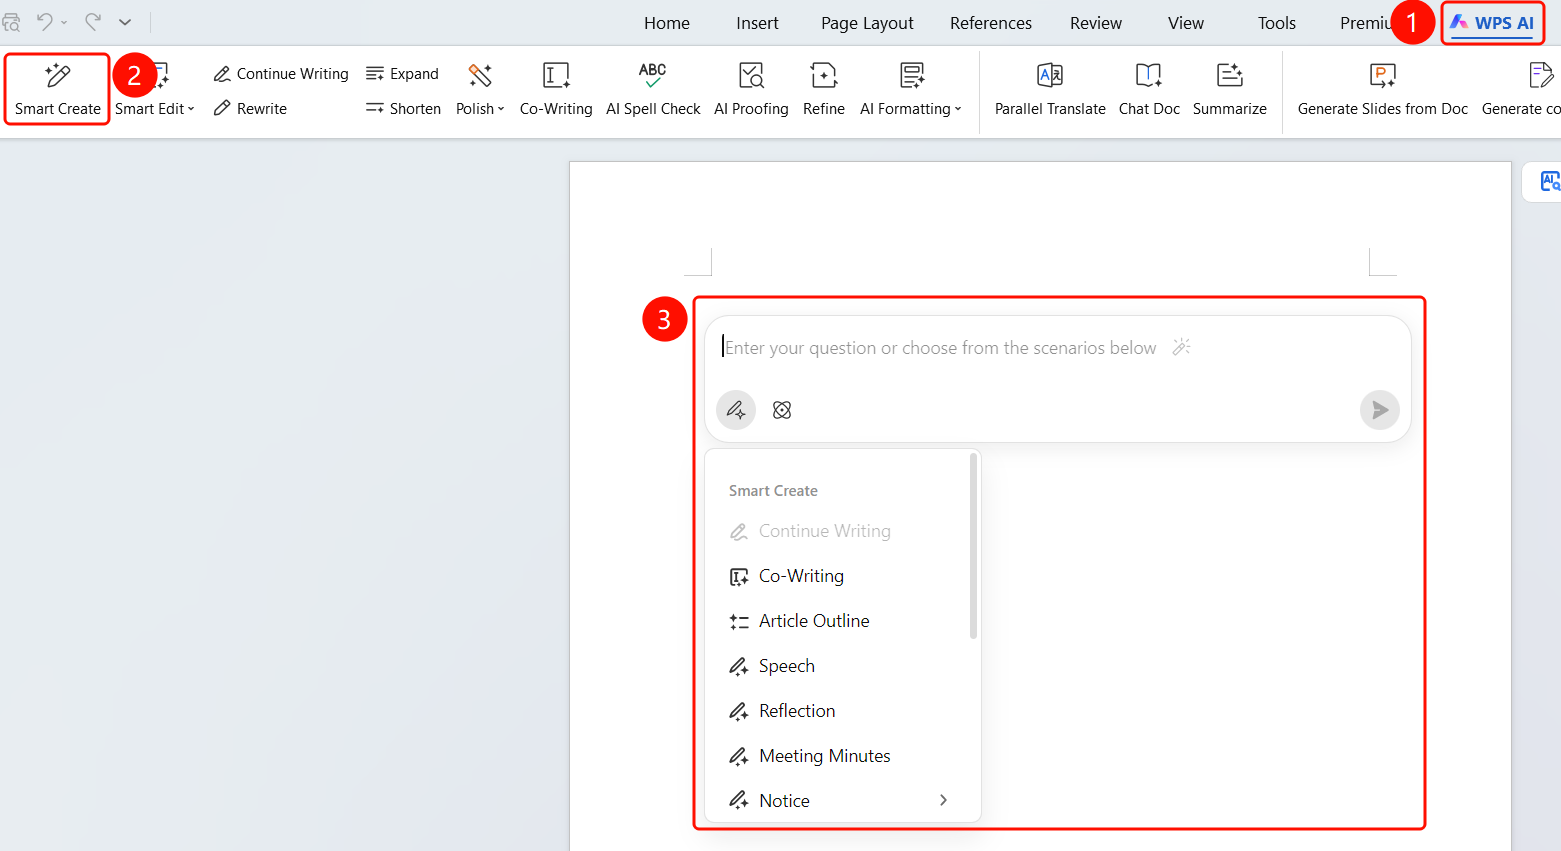Open the View tab
The height and width of the screenshot is (851, 1561).
(1186, 23)
